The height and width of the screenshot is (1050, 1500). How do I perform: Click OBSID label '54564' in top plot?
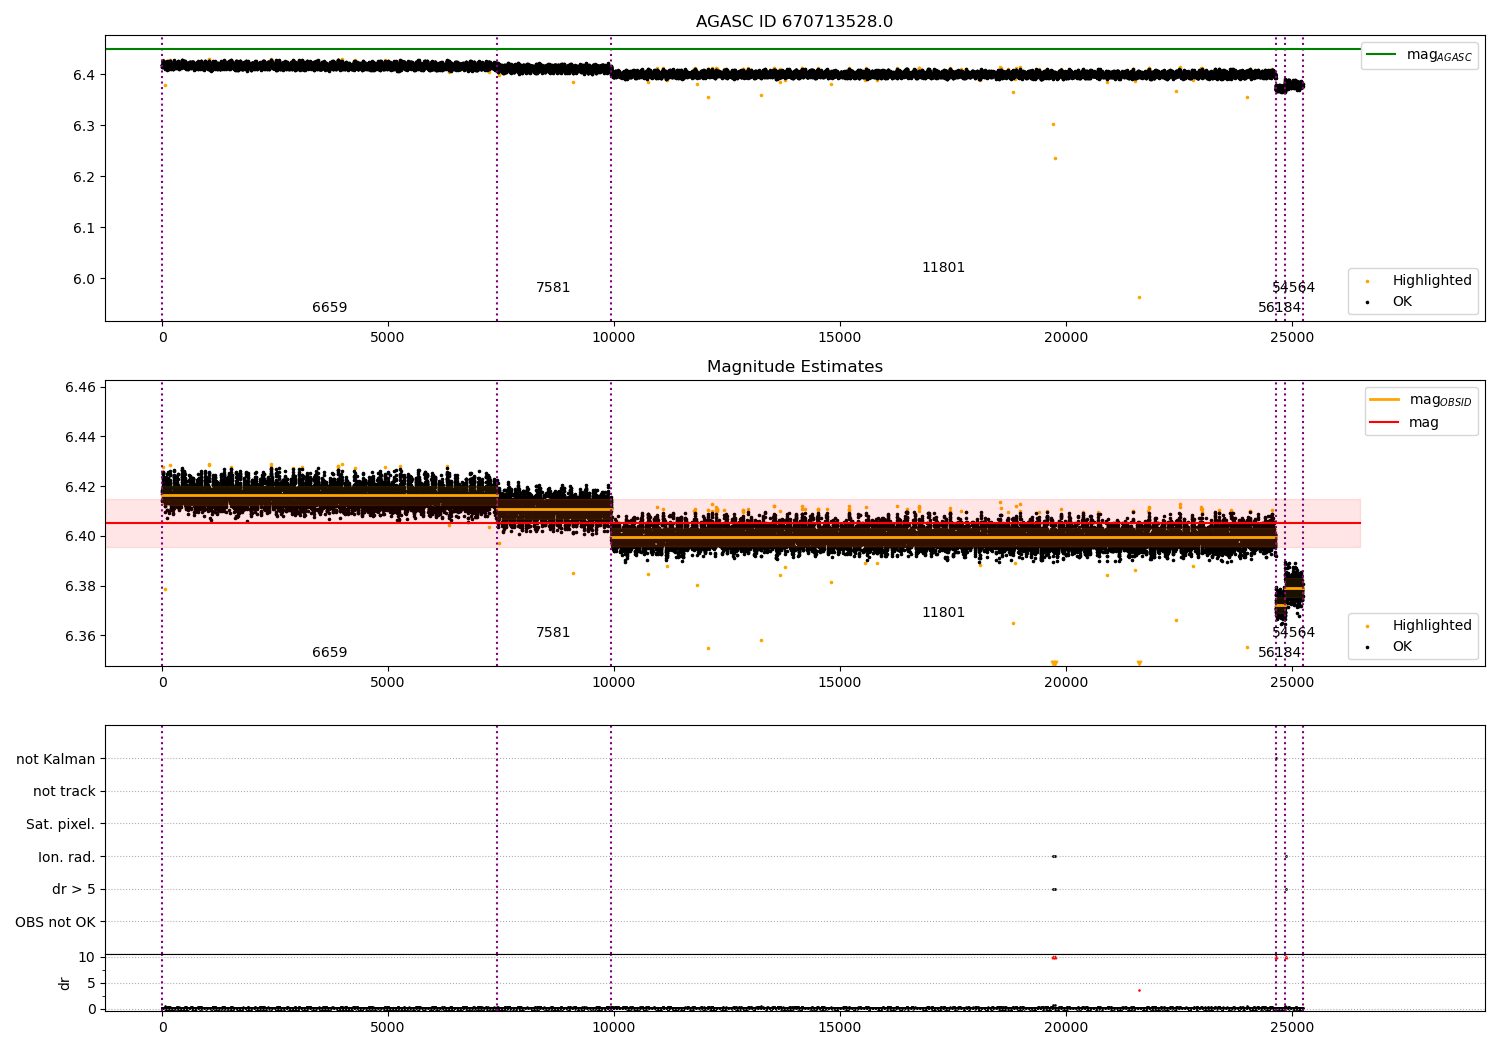point(1294,288)
